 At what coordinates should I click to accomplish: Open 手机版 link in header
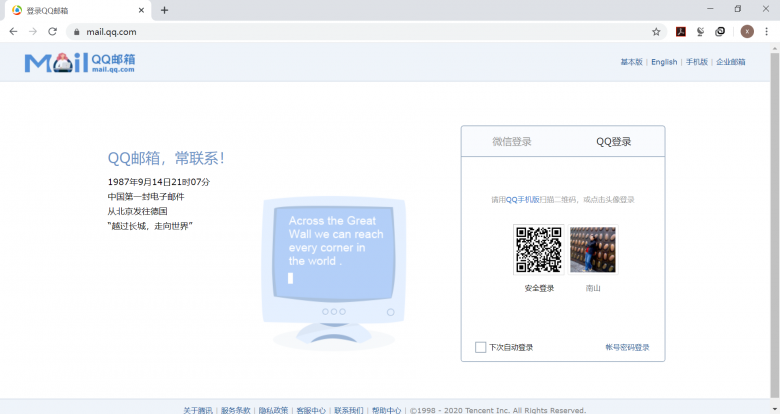coord(696,62)
